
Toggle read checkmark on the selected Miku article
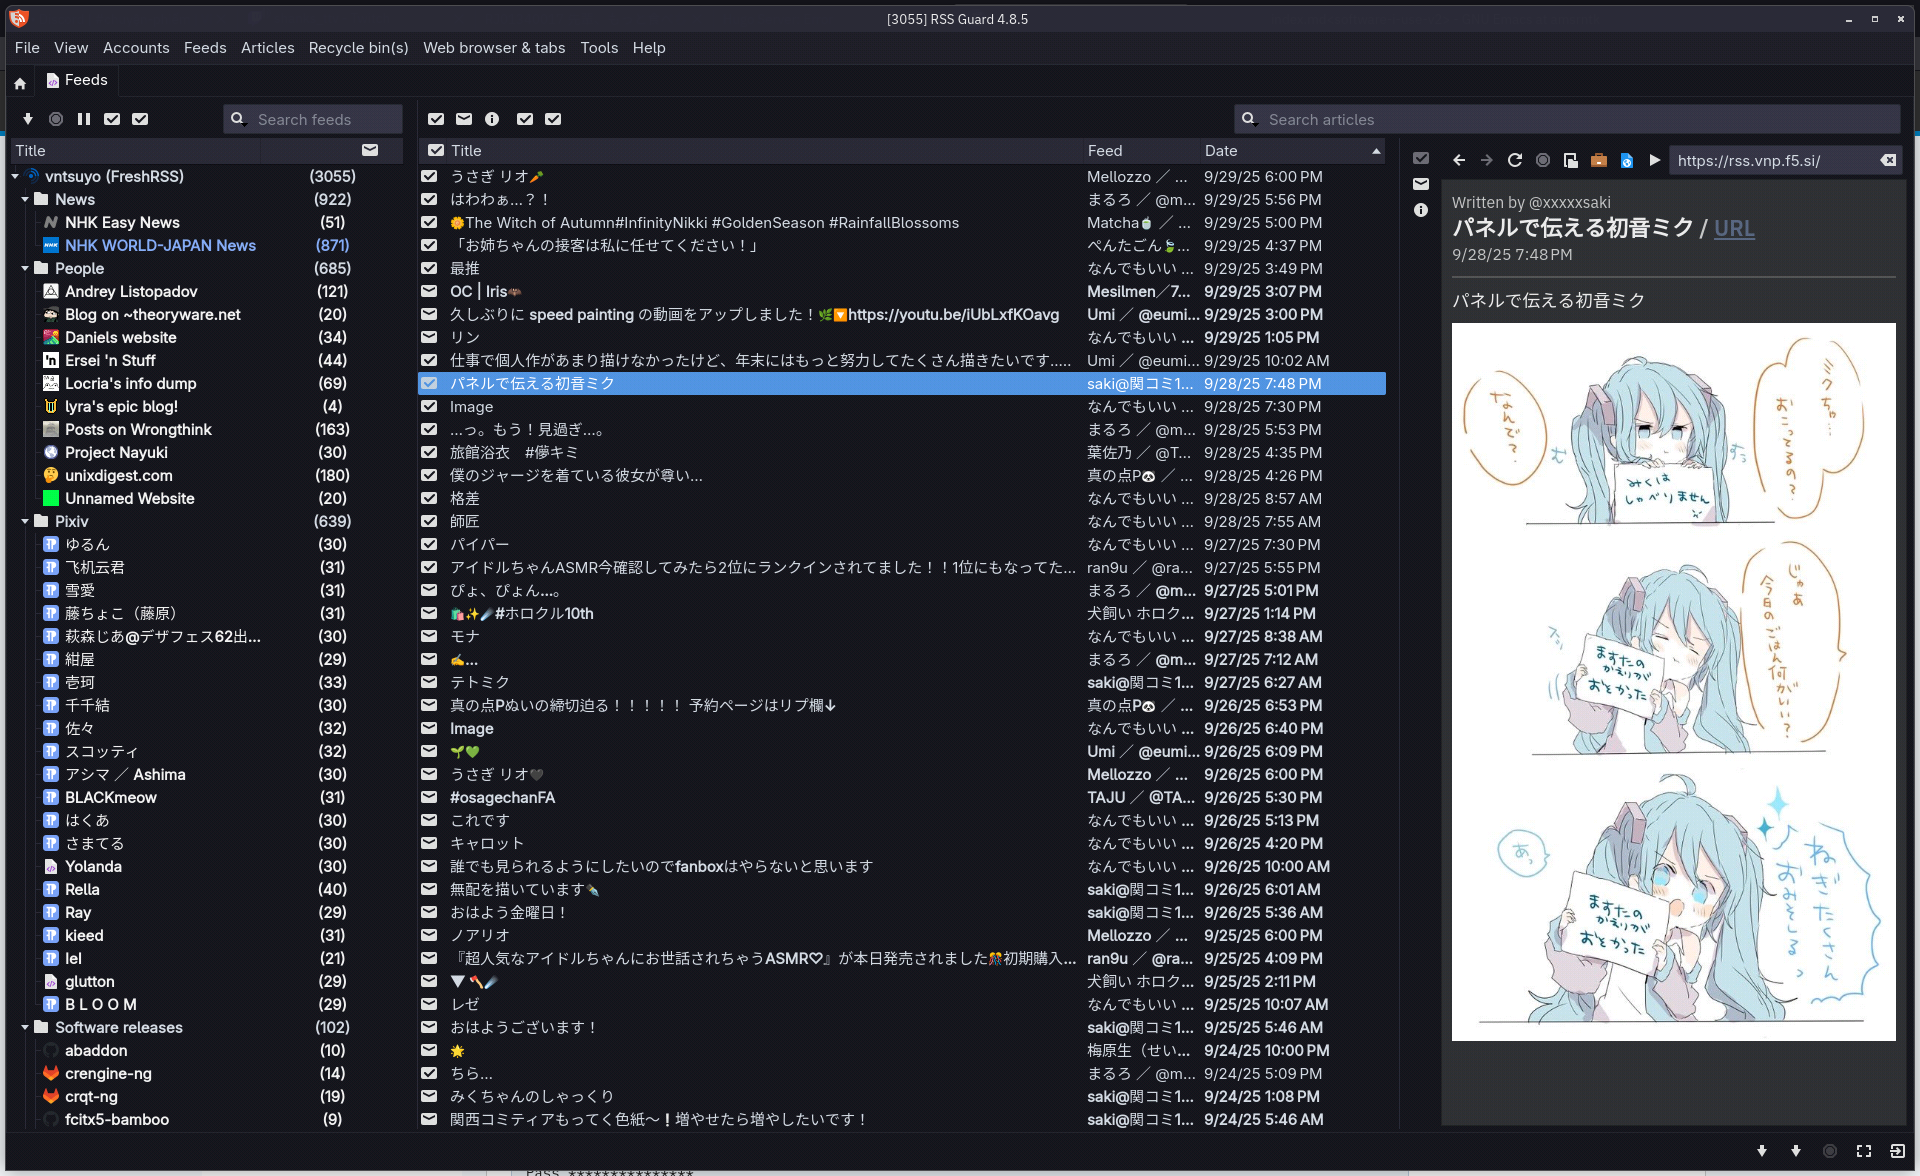(x=429, y=383)
